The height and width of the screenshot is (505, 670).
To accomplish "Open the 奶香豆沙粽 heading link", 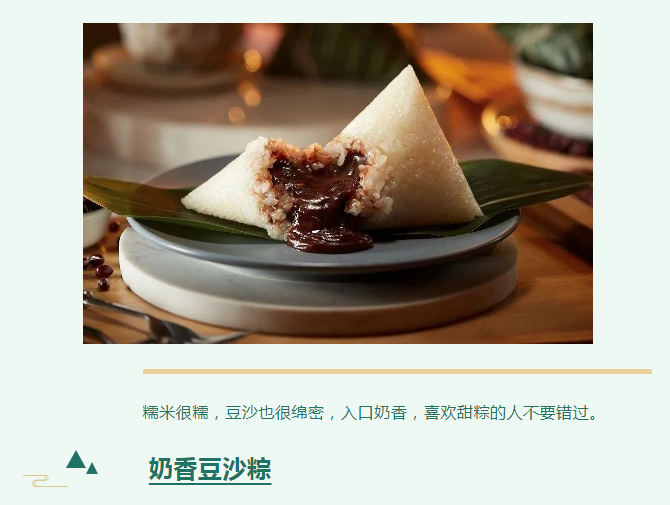I will tap(210, 469).
